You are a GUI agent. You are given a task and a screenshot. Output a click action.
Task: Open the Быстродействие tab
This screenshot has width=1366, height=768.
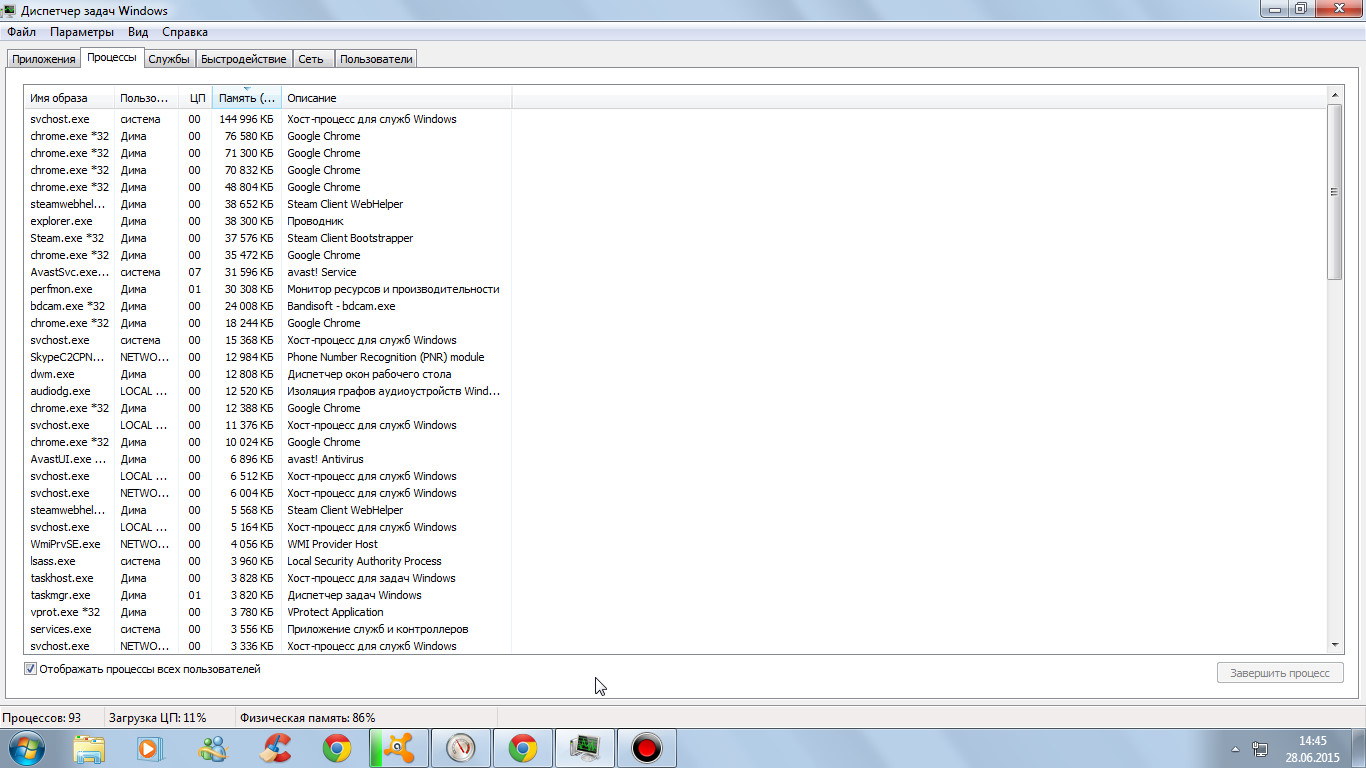tap(244, 59)
